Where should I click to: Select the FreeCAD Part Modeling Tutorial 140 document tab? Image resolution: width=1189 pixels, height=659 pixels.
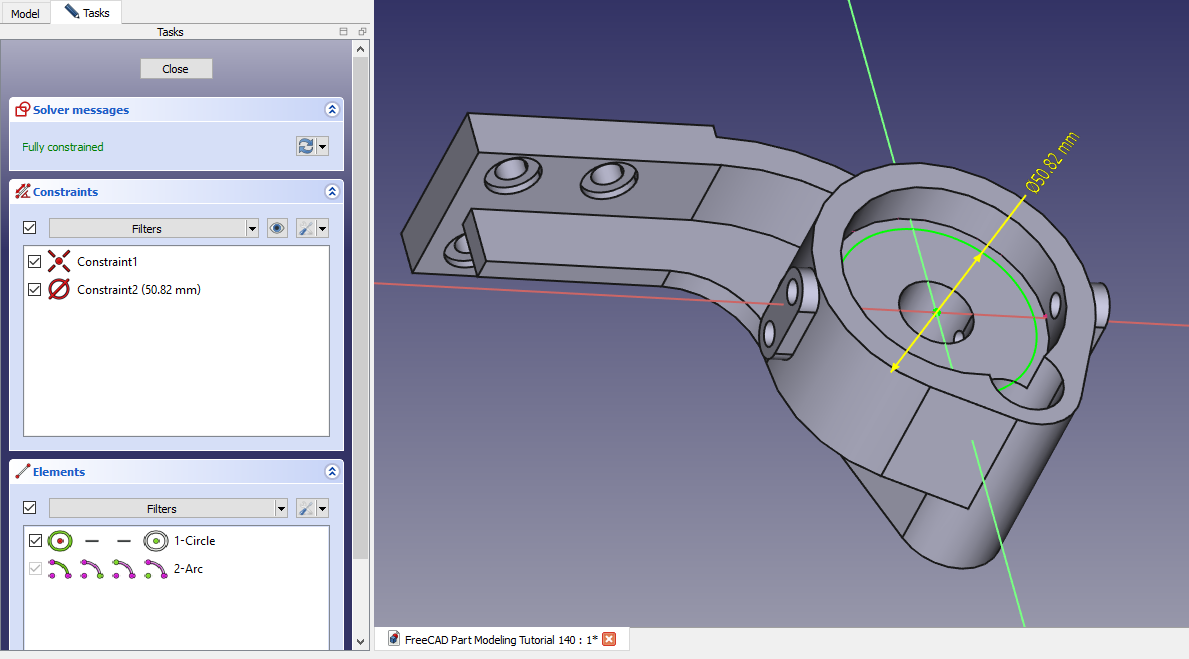500,639
